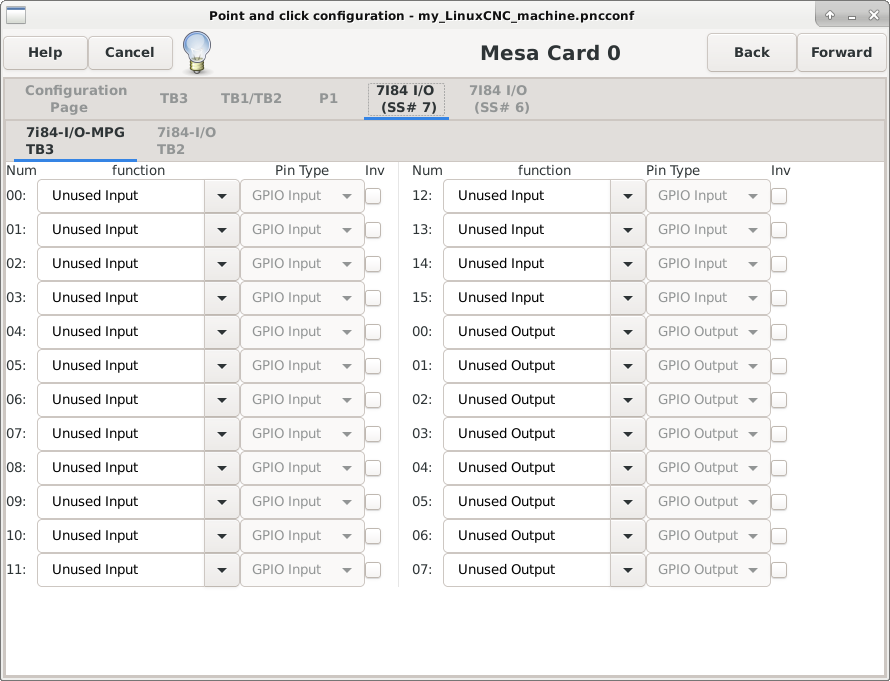Enable the Inv checkbox for input 15
Screen dimensions: 890x681
[779, 298]
